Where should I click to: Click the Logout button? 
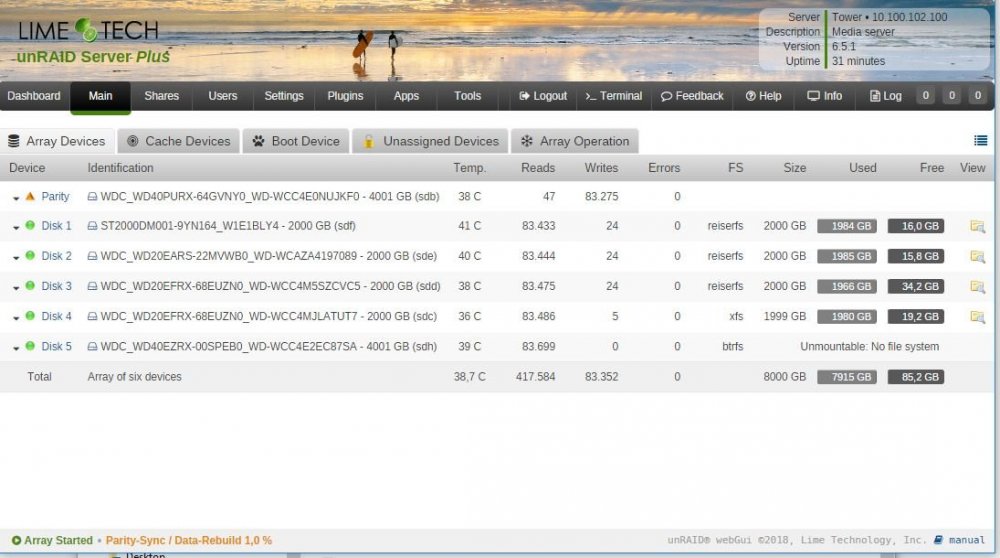(x=543, y=96)
